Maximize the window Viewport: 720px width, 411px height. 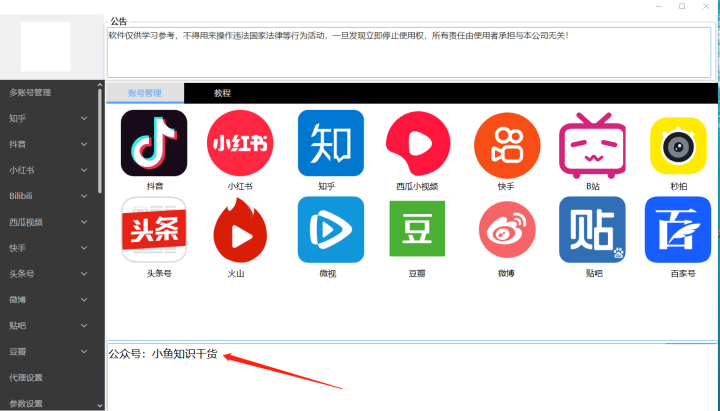[x=682, y=6]
